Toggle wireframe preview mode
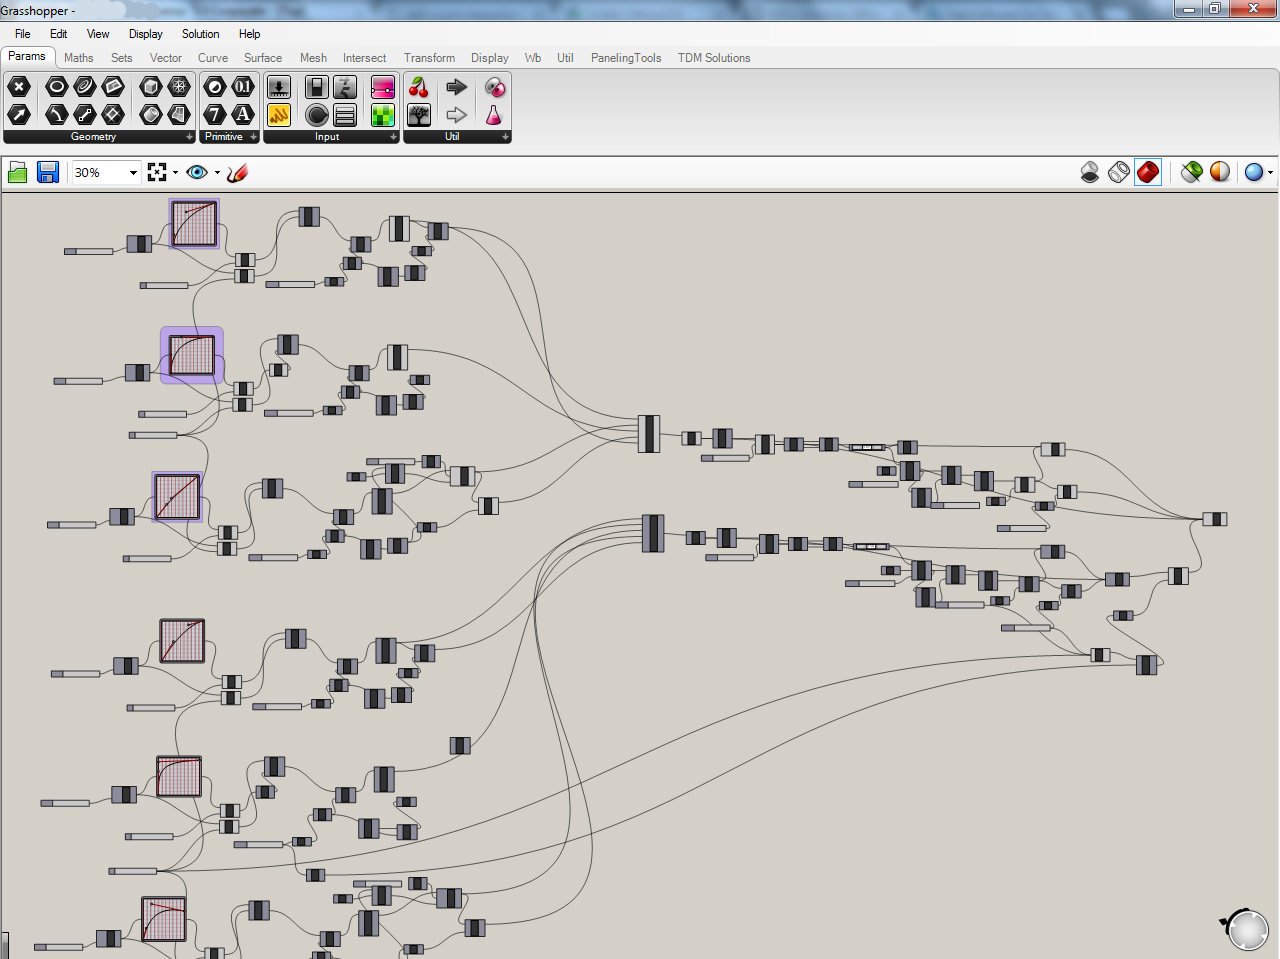The height and width of the screenshot is (959, 1280). tap(1119, 172)
